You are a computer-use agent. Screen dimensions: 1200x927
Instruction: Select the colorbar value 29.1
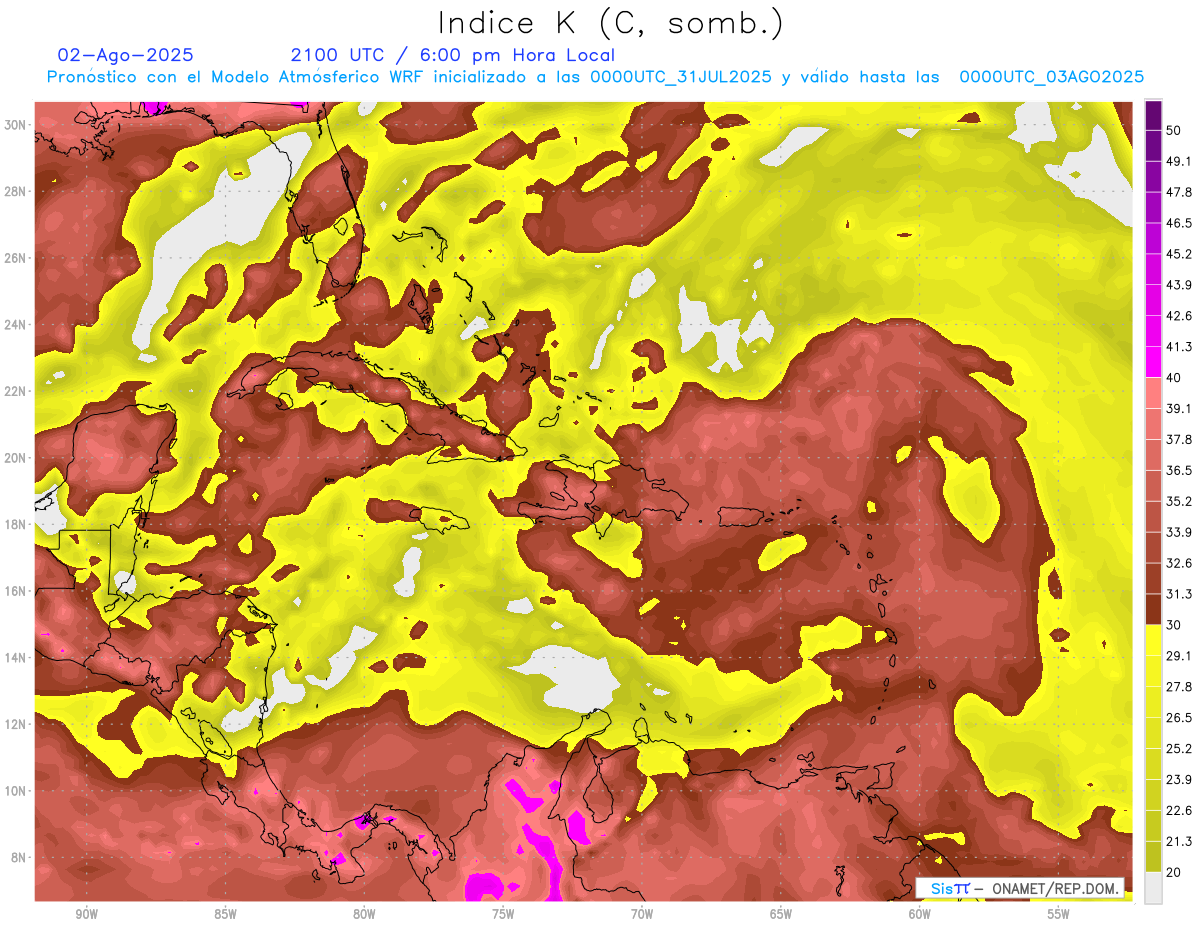tap(1179, 656)
